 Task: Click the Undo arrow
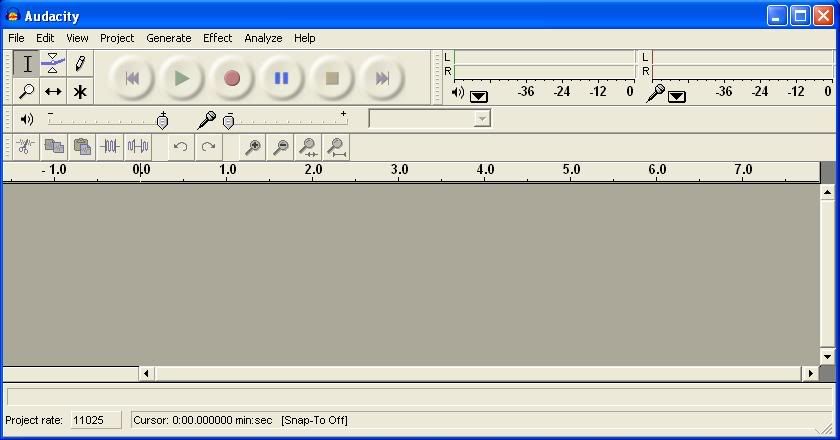tap(181, 146)
